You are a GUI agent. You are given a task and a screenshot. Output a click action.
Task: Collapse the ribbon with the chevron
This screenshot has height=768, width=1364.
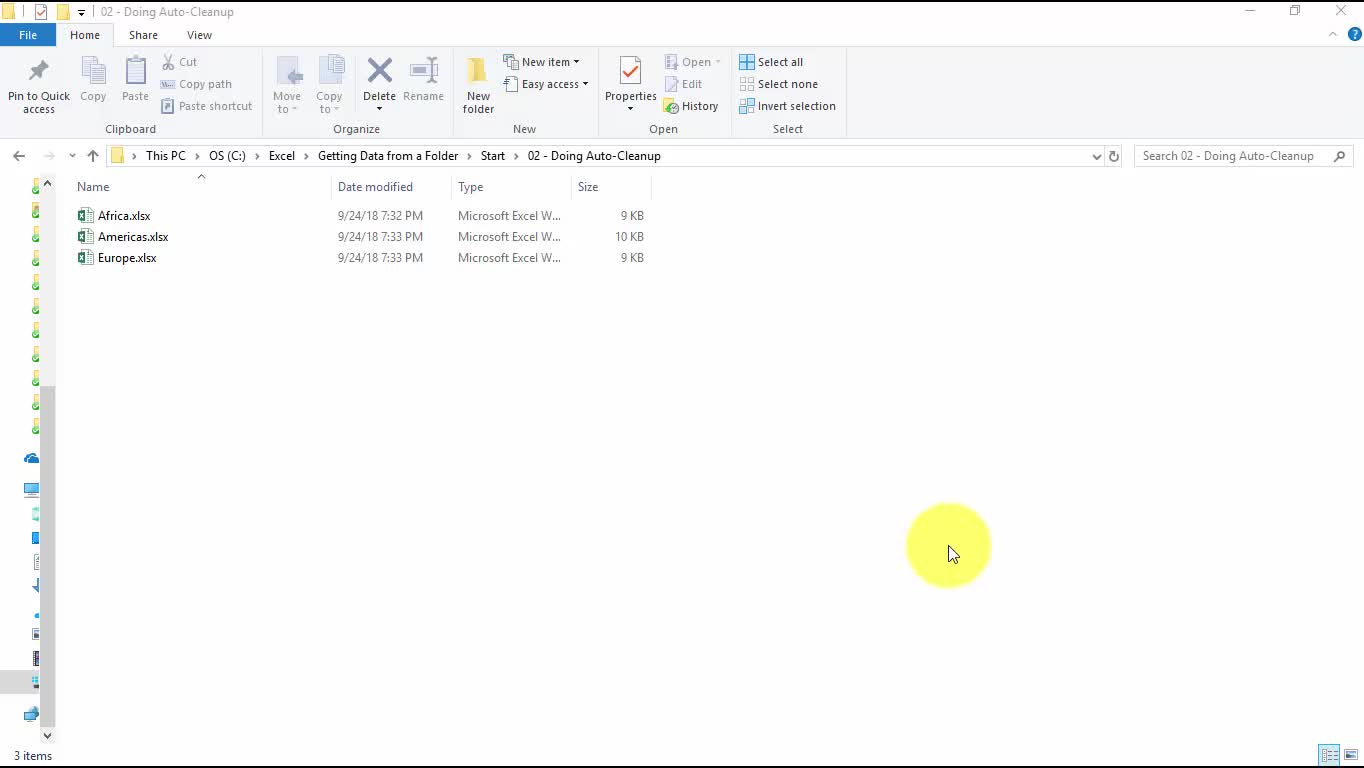click(1333, 34)
